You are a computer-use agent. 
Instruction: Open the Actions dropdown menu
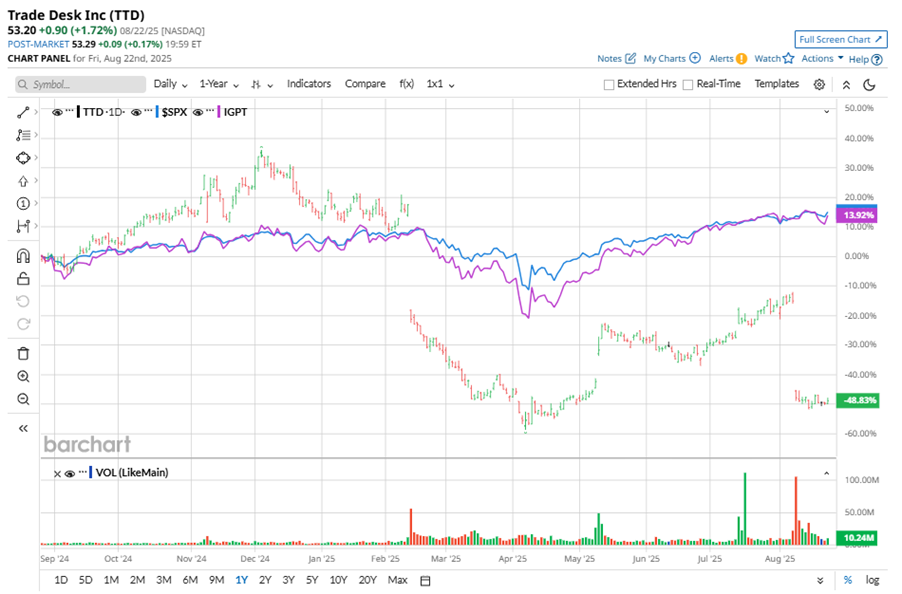click(822, 58)
